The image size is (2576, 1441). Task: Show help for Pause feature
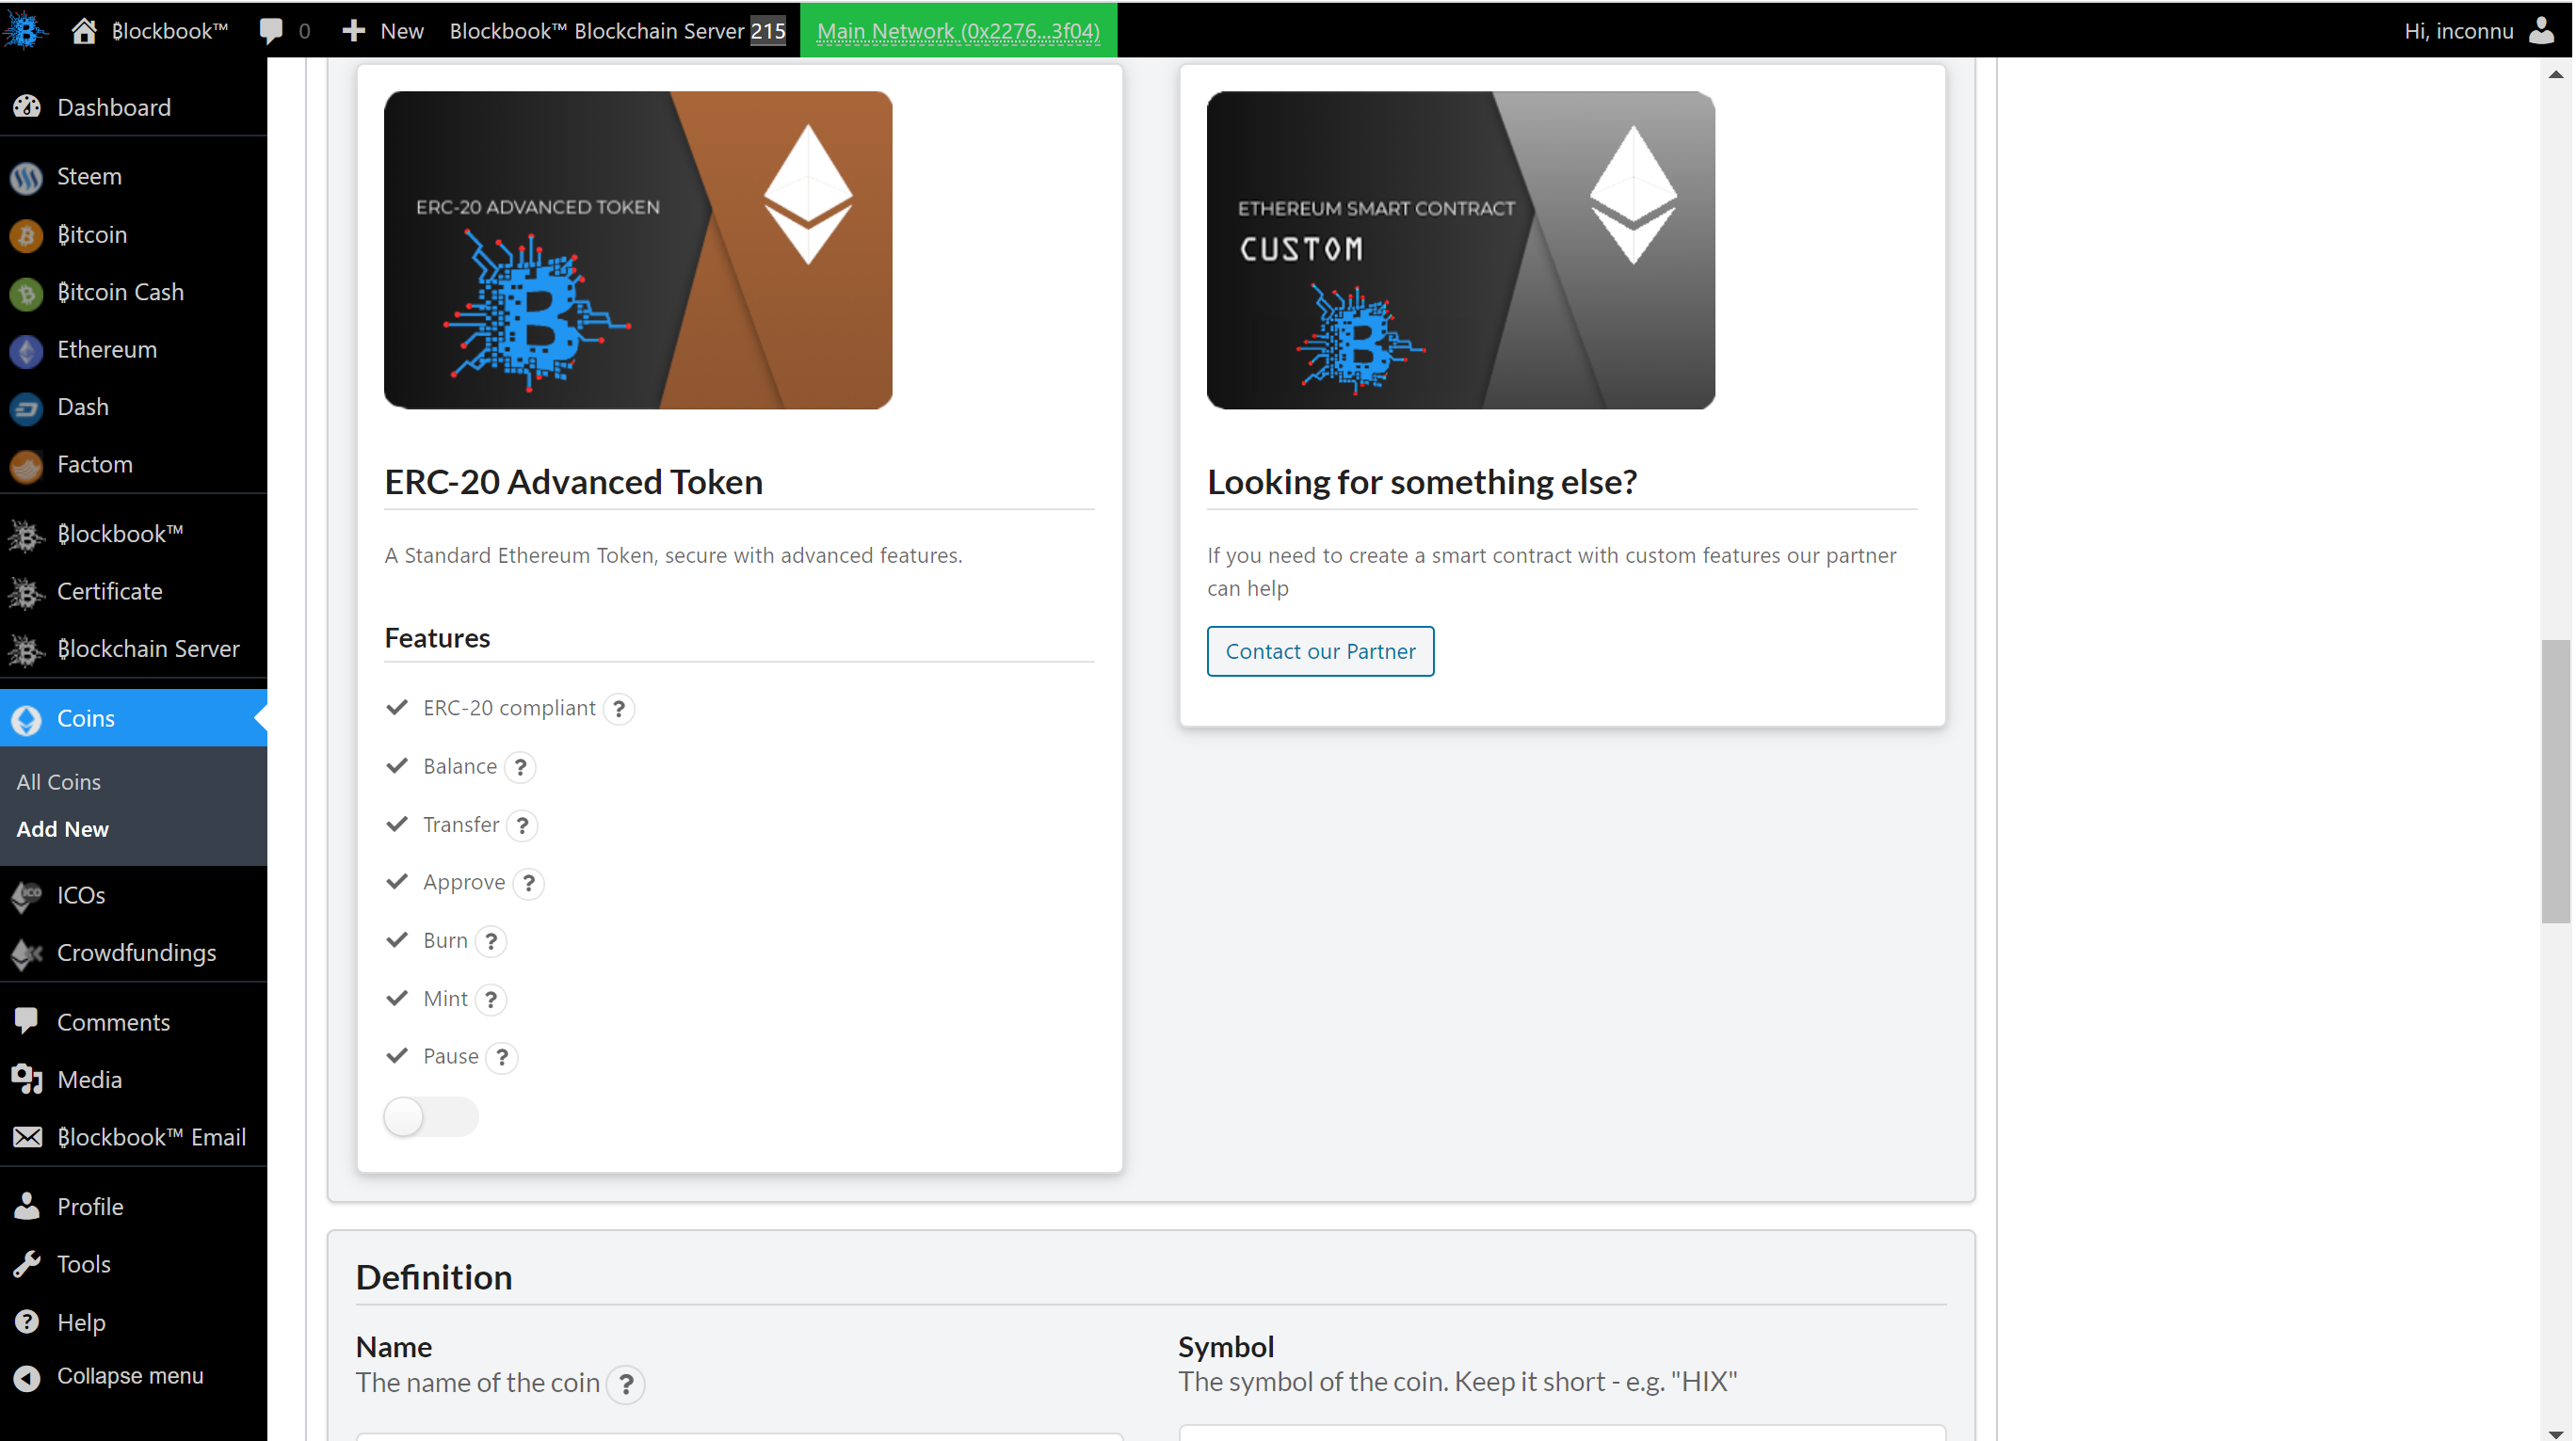[502, 1057]
